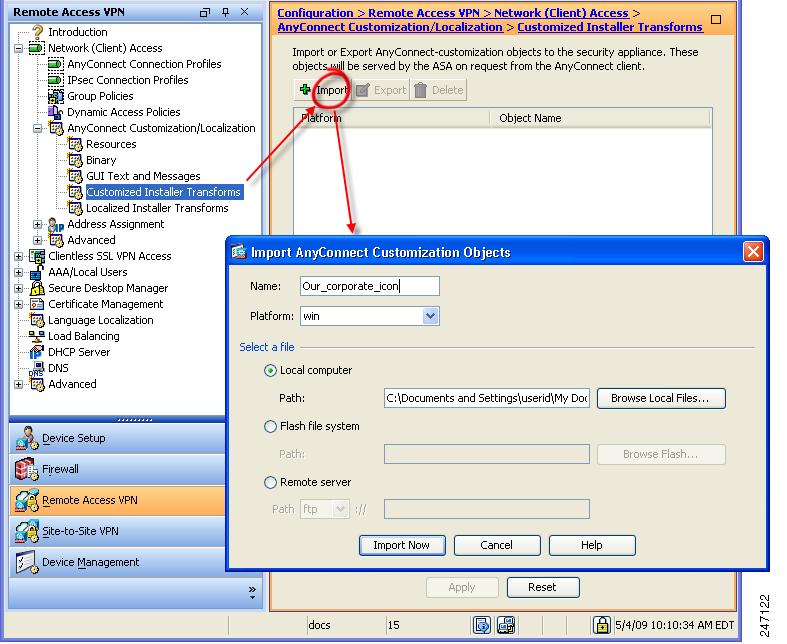Screen dimensions: 787x644
Task: Click the Resources tree icon
Action: [x=75, y=145]
